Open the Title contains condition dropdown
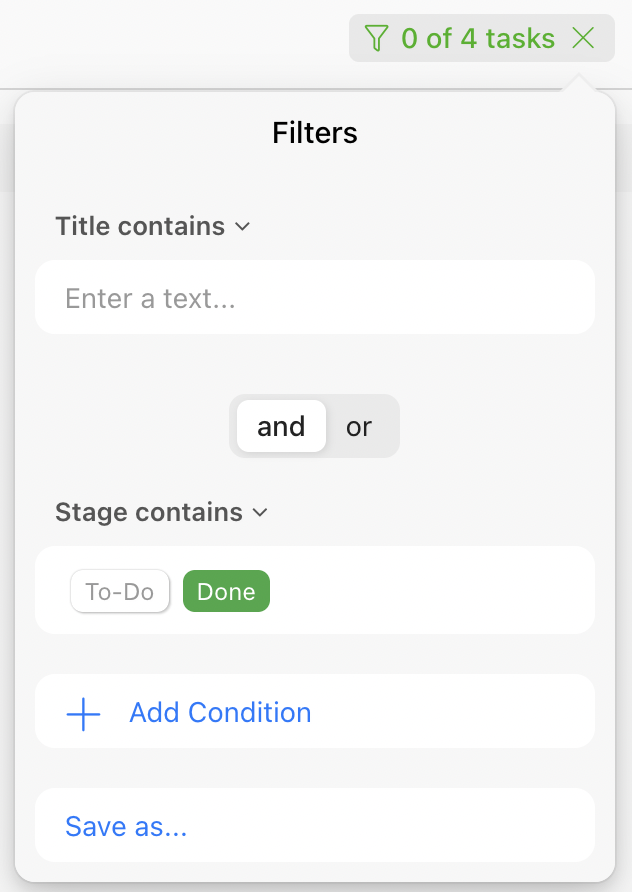 [x=140, y=227]
